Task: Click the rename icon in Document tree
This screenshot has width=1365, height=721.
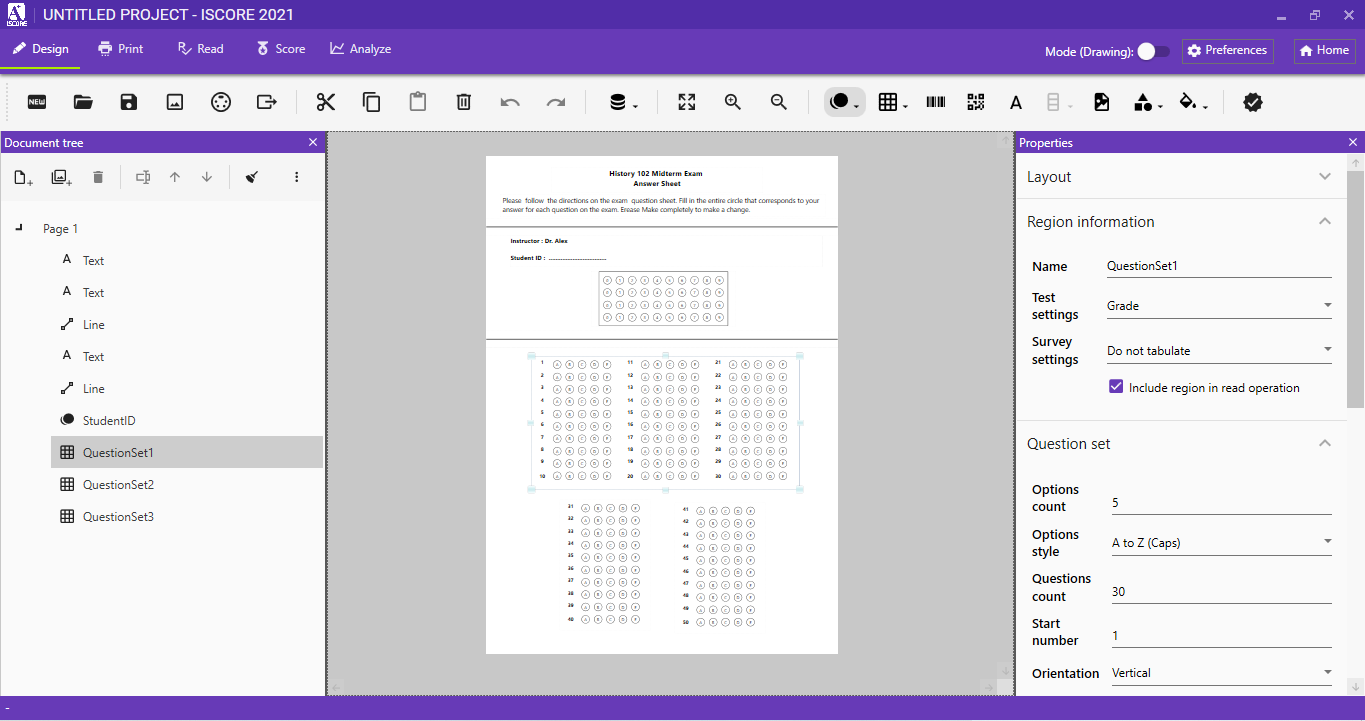Action: [x=143, y=177]
